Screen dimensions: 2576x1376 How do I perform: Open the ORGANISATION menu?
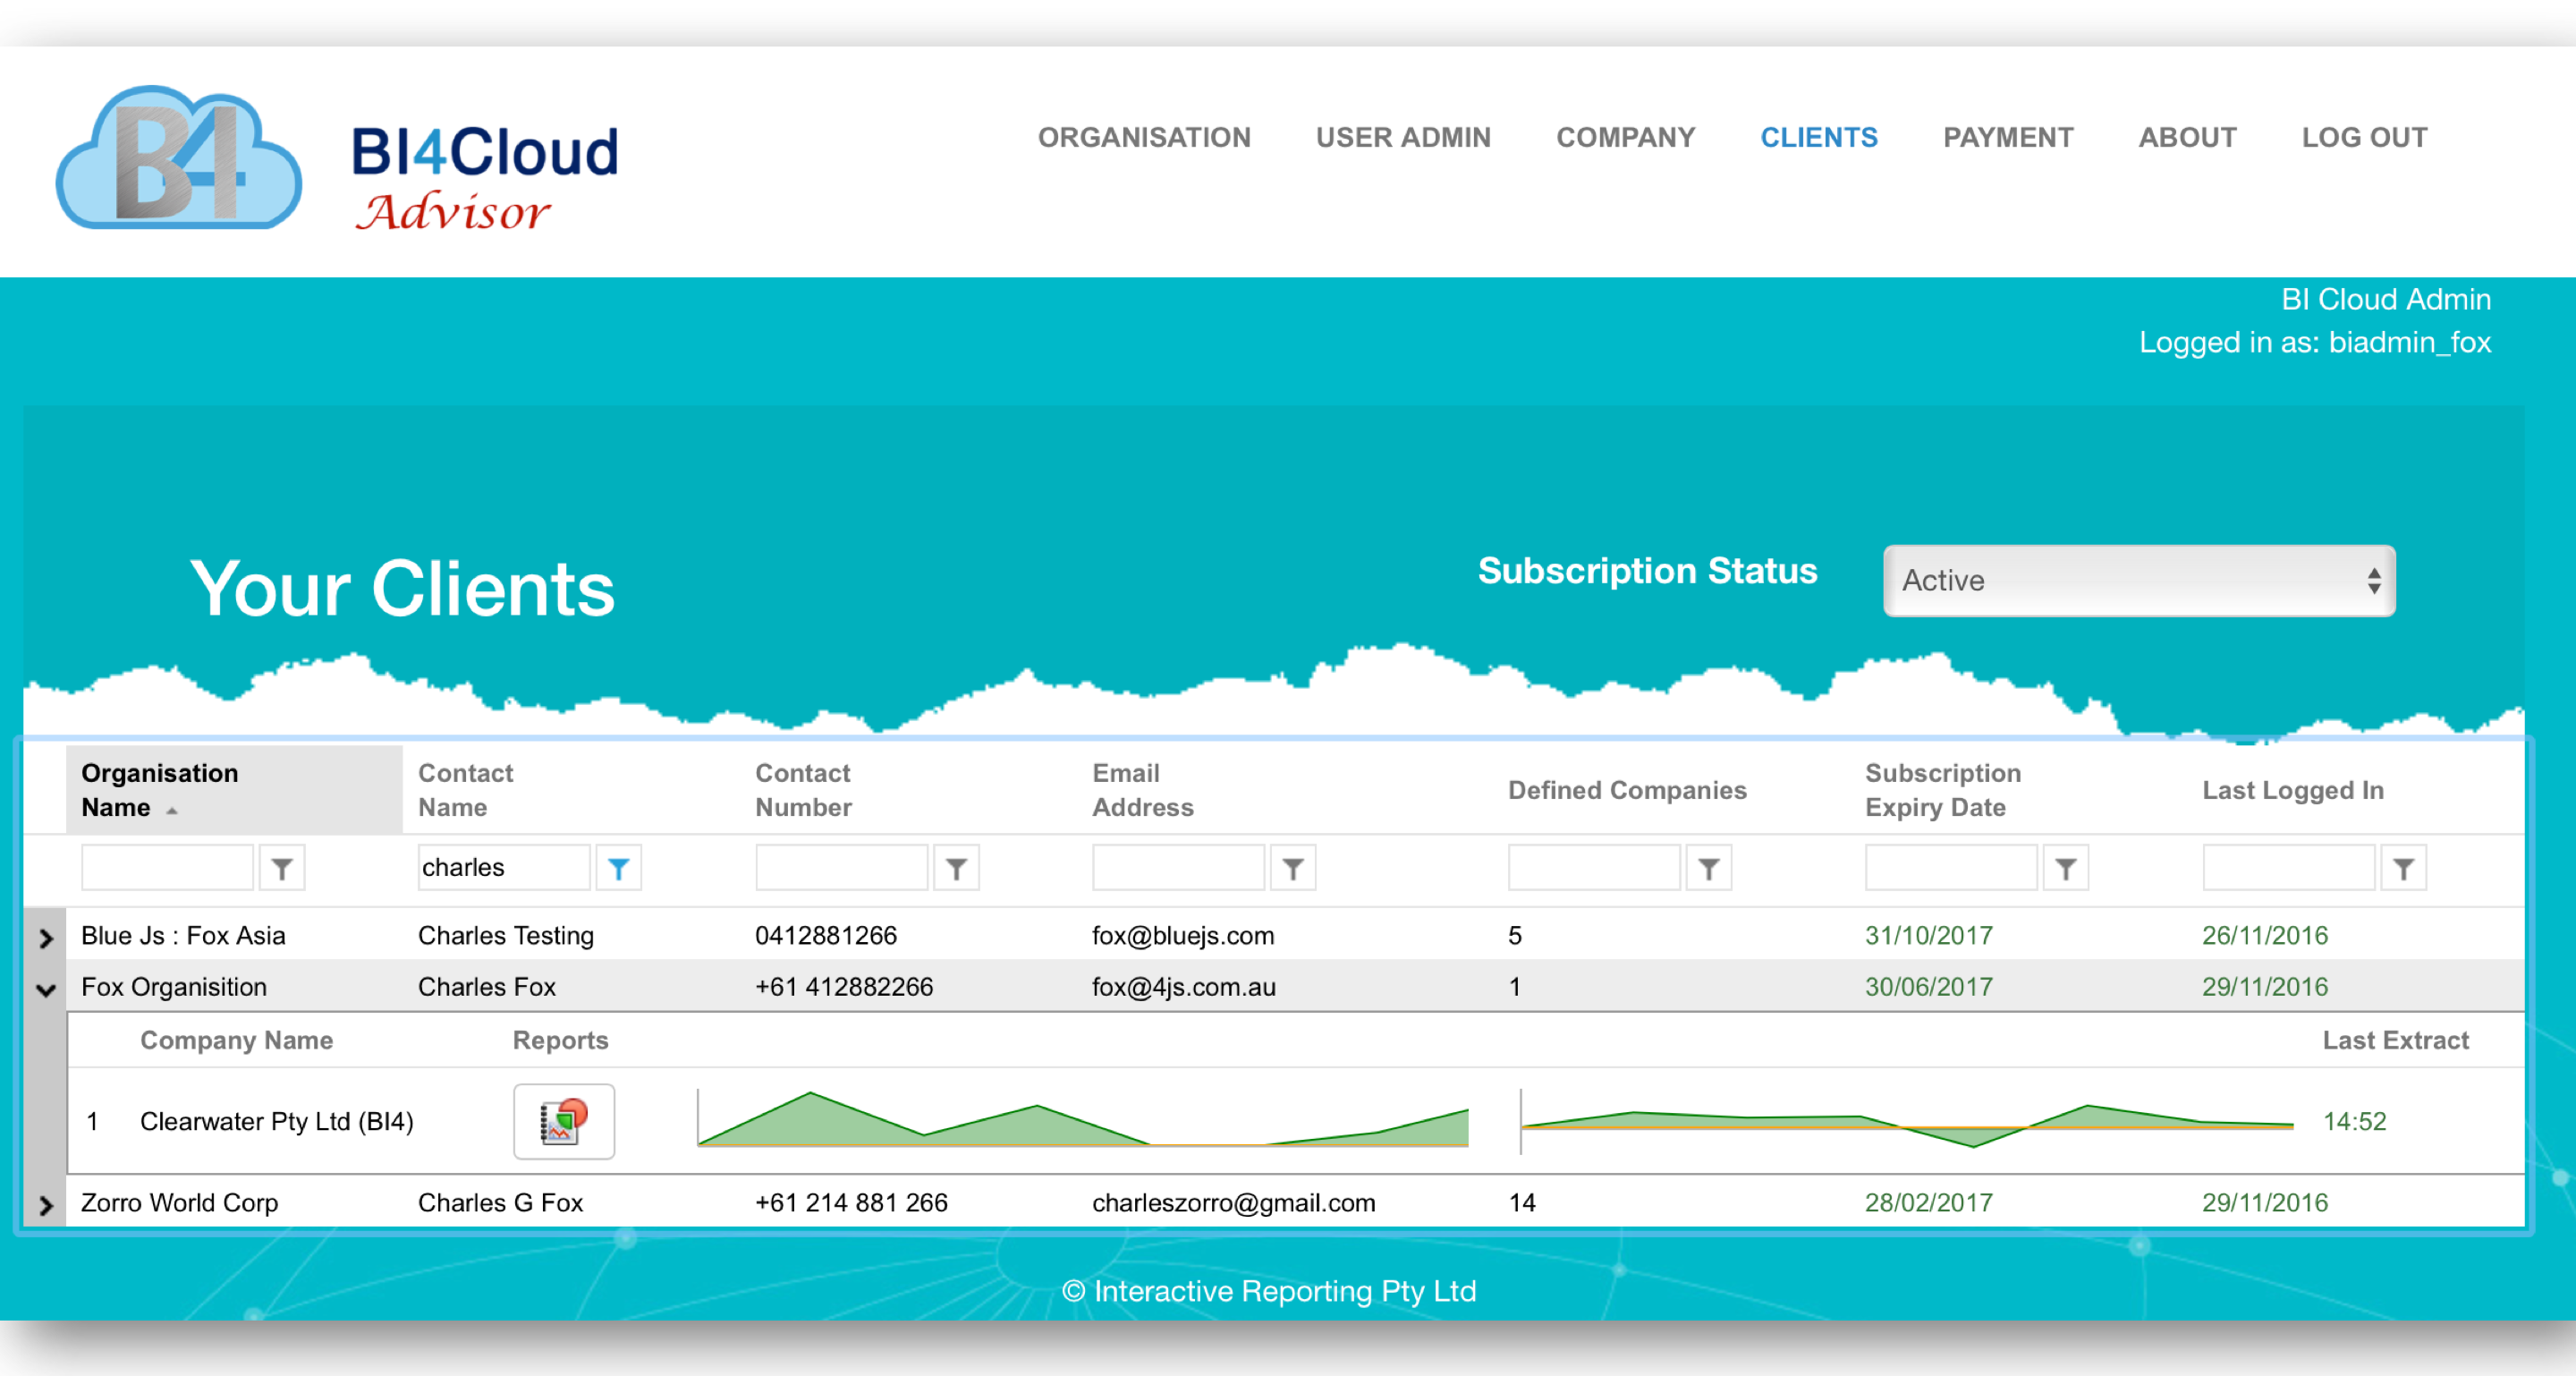coord(1144,137)
